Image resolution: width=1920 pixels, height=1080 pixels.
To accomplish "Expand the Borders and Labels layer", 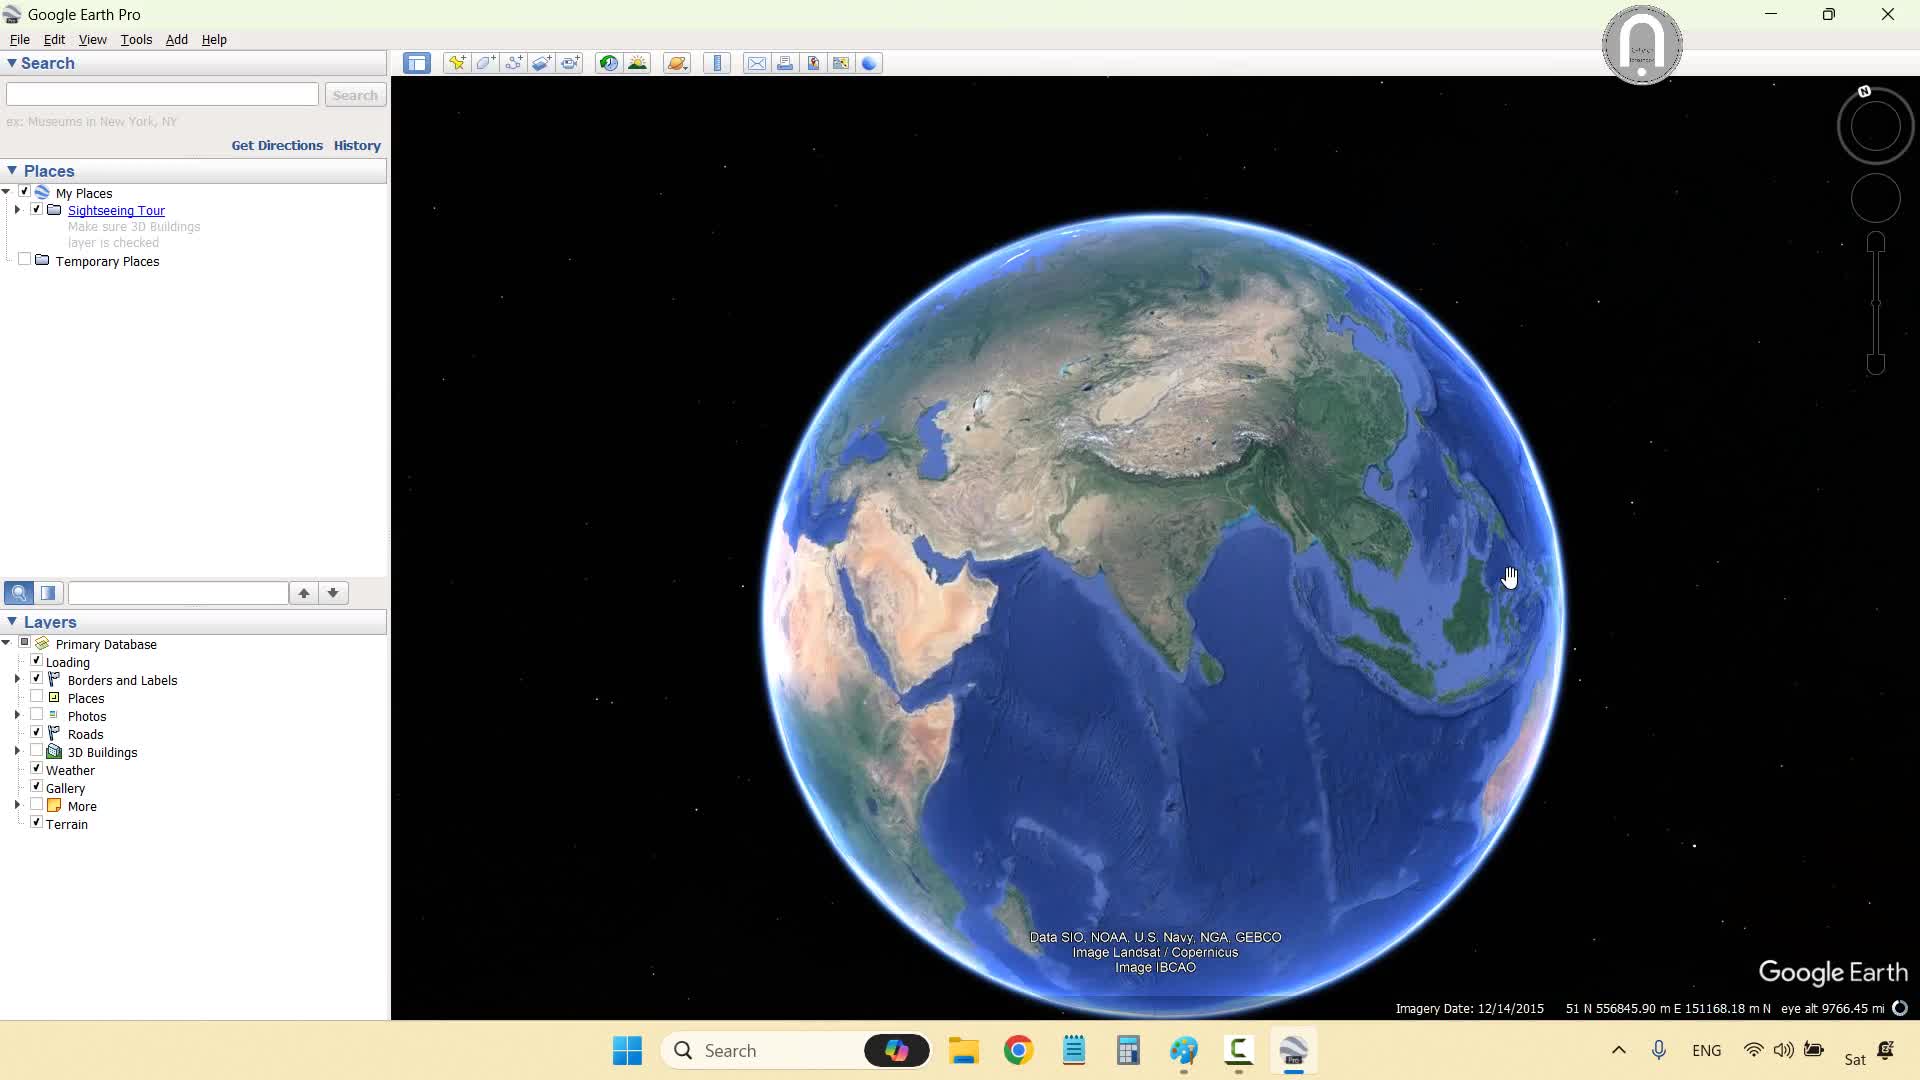I will [x=17, y=680].
